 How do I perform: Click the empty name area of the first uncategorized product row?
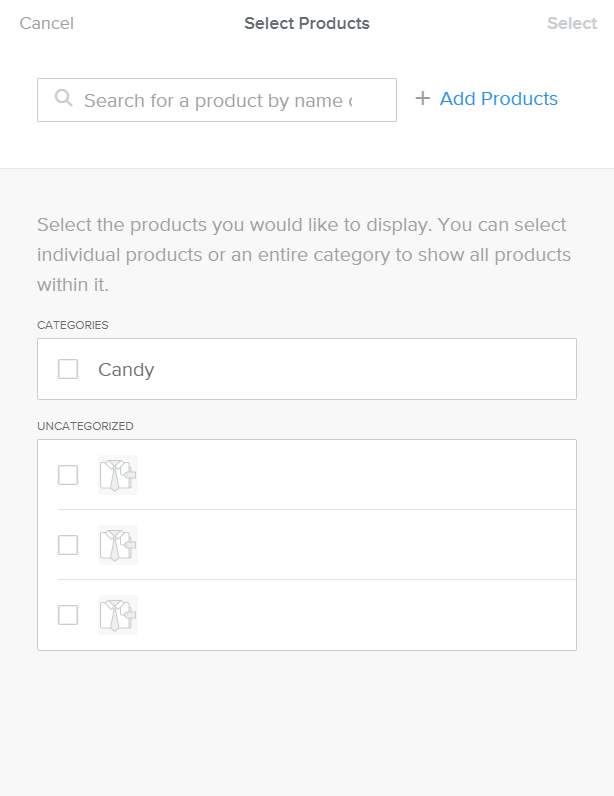(356, 475)
